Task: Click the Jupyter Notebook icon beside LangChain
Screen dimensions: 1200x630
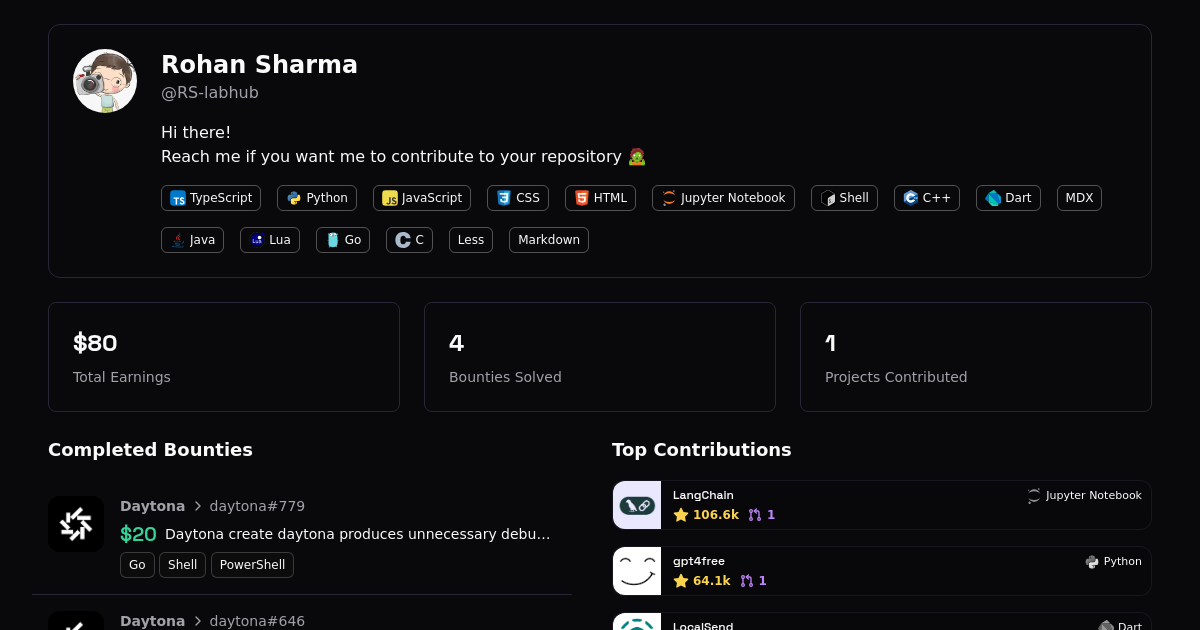Action: pyautogui.click(x=1032, y=495)
